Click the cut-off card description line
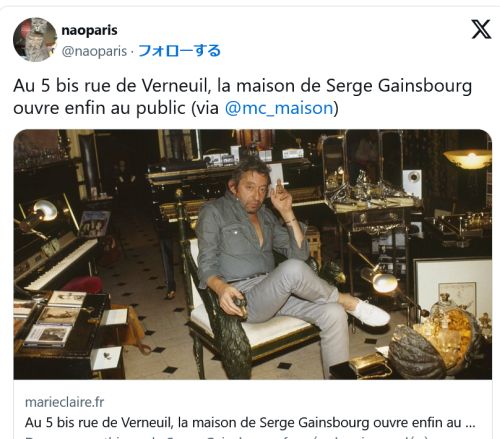Viewport: 500px width, 439px height. (227, 436)
